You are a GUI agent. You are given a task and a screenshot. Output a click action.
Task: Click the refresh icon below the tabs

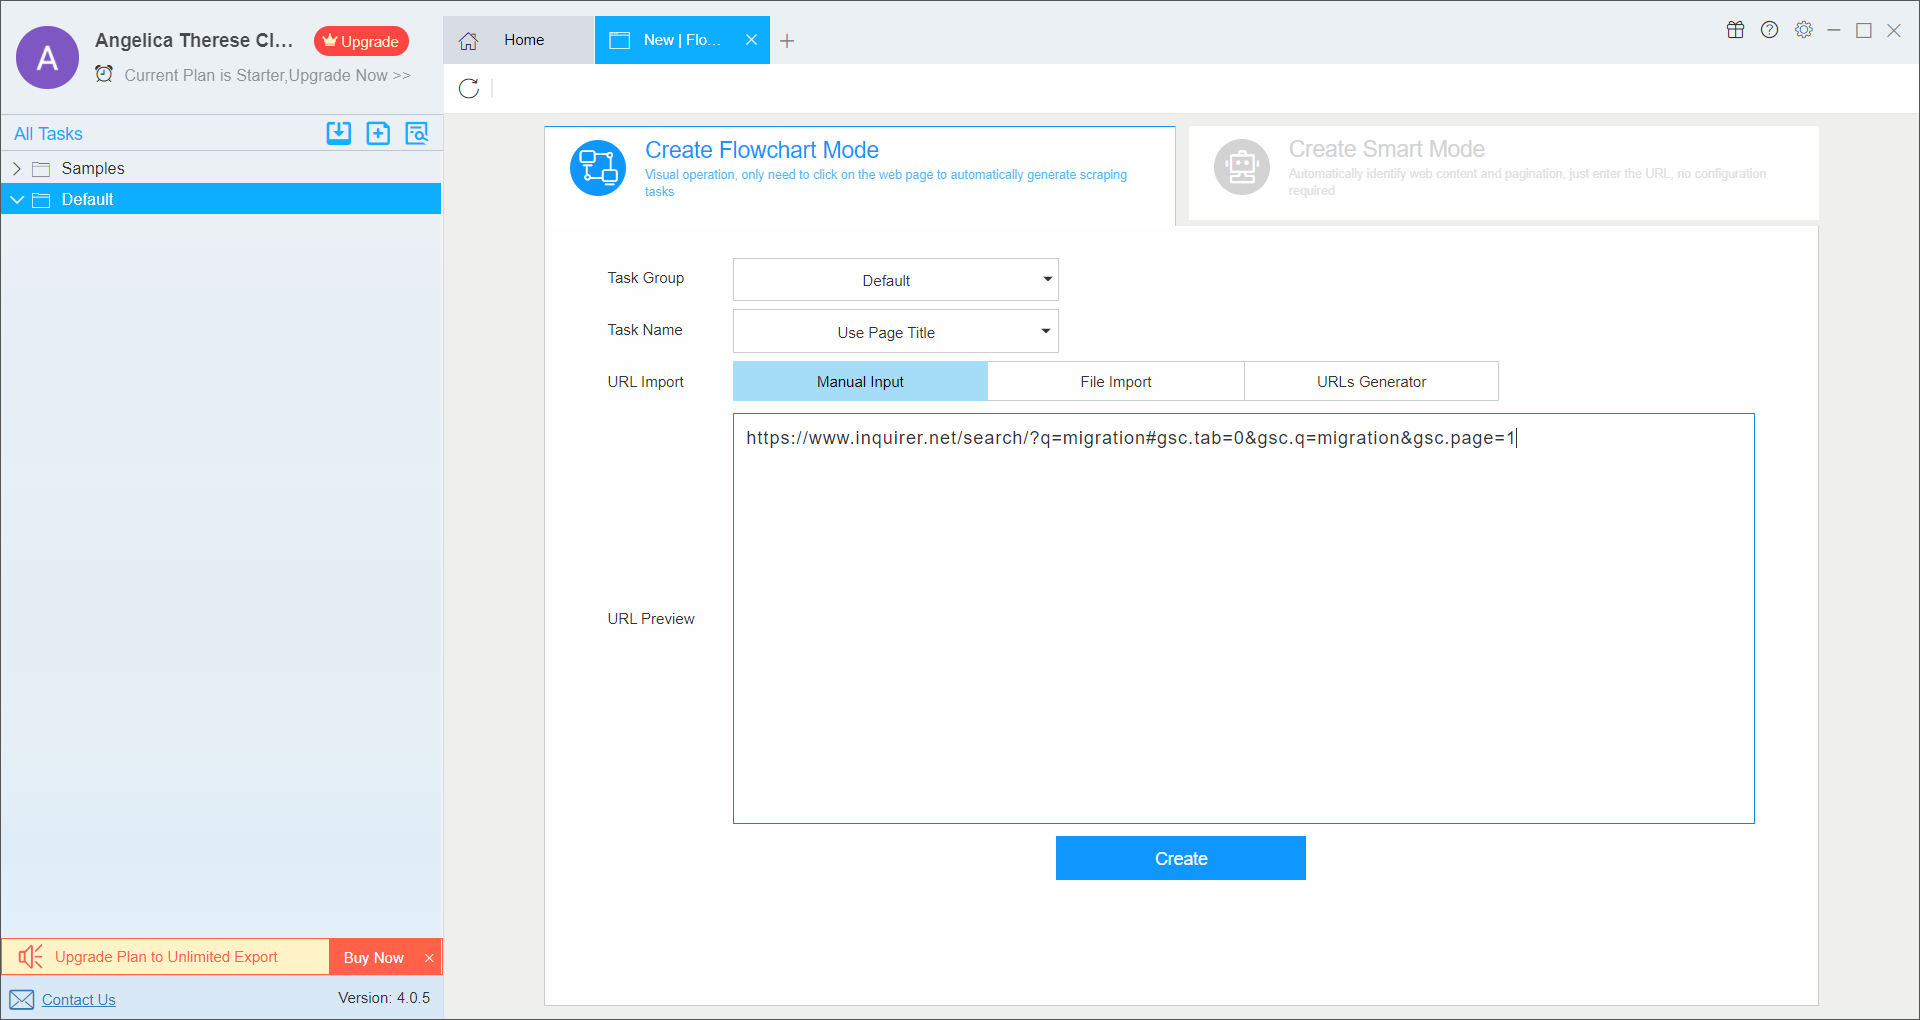click(469, 89)
